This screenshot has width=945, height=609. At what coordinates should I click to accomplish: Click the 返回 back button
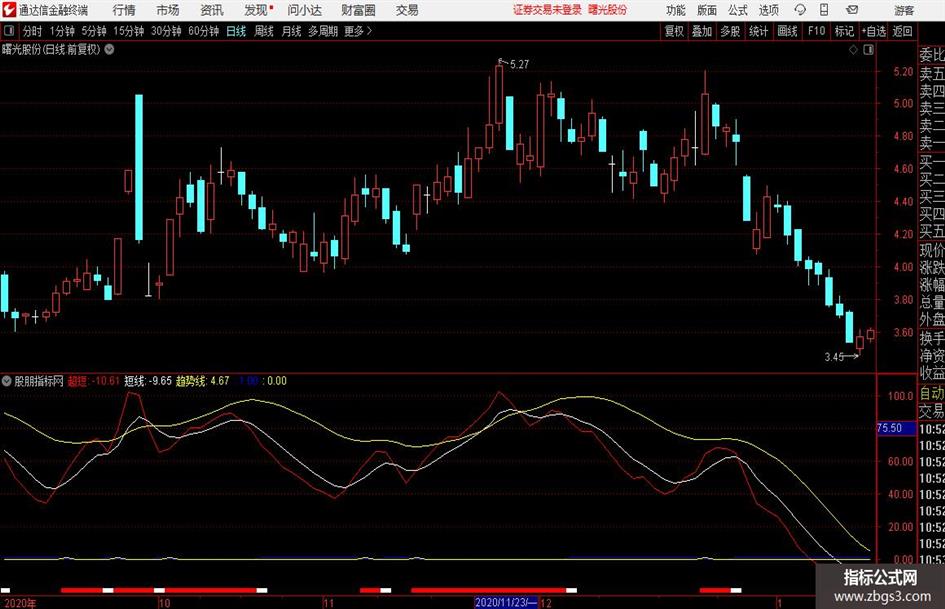point(902,31)
